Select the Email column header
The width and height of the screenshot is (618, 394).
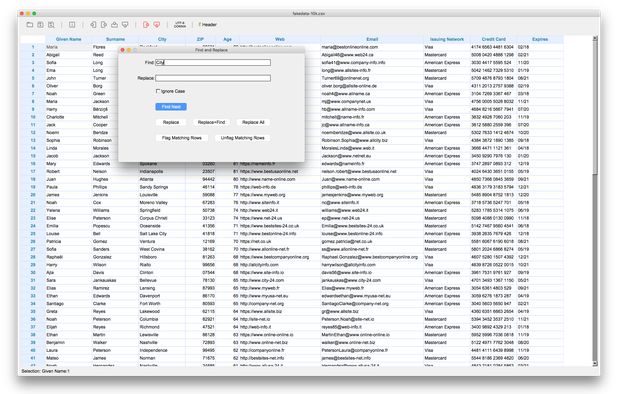(x=372, y=39)
